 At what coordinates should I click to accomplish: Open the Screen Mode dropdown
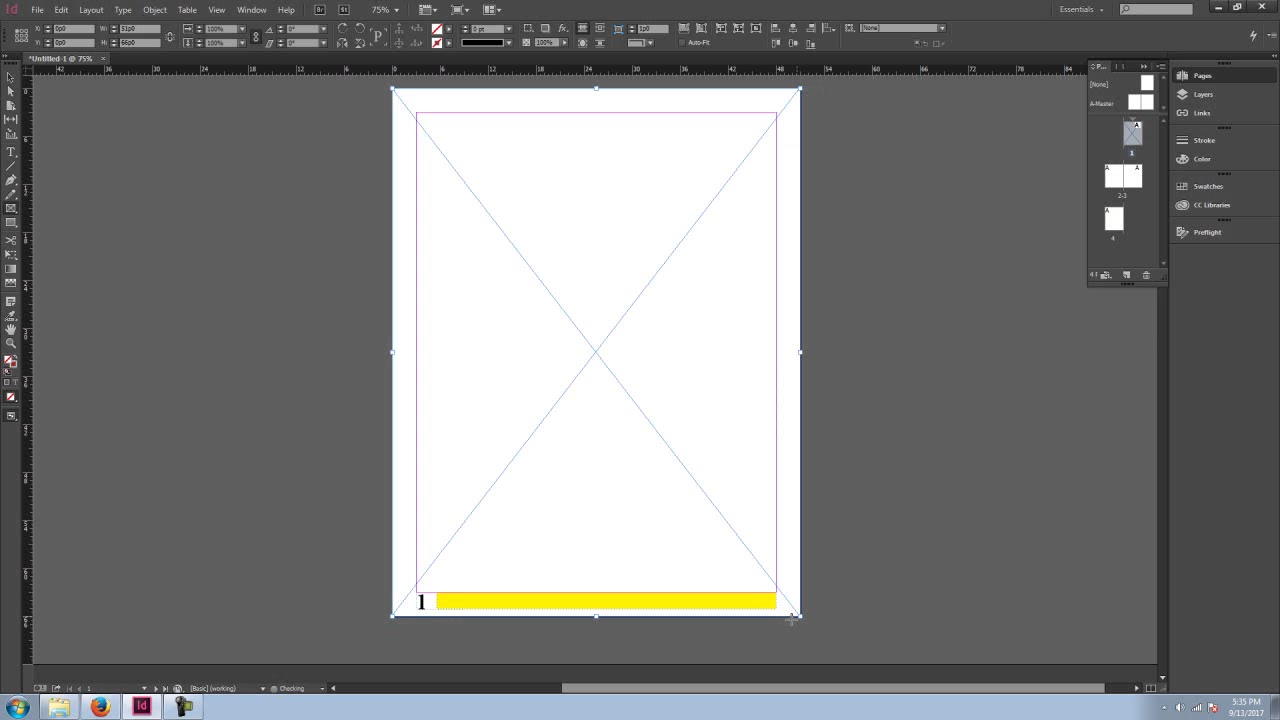click(x=460, y=10)
